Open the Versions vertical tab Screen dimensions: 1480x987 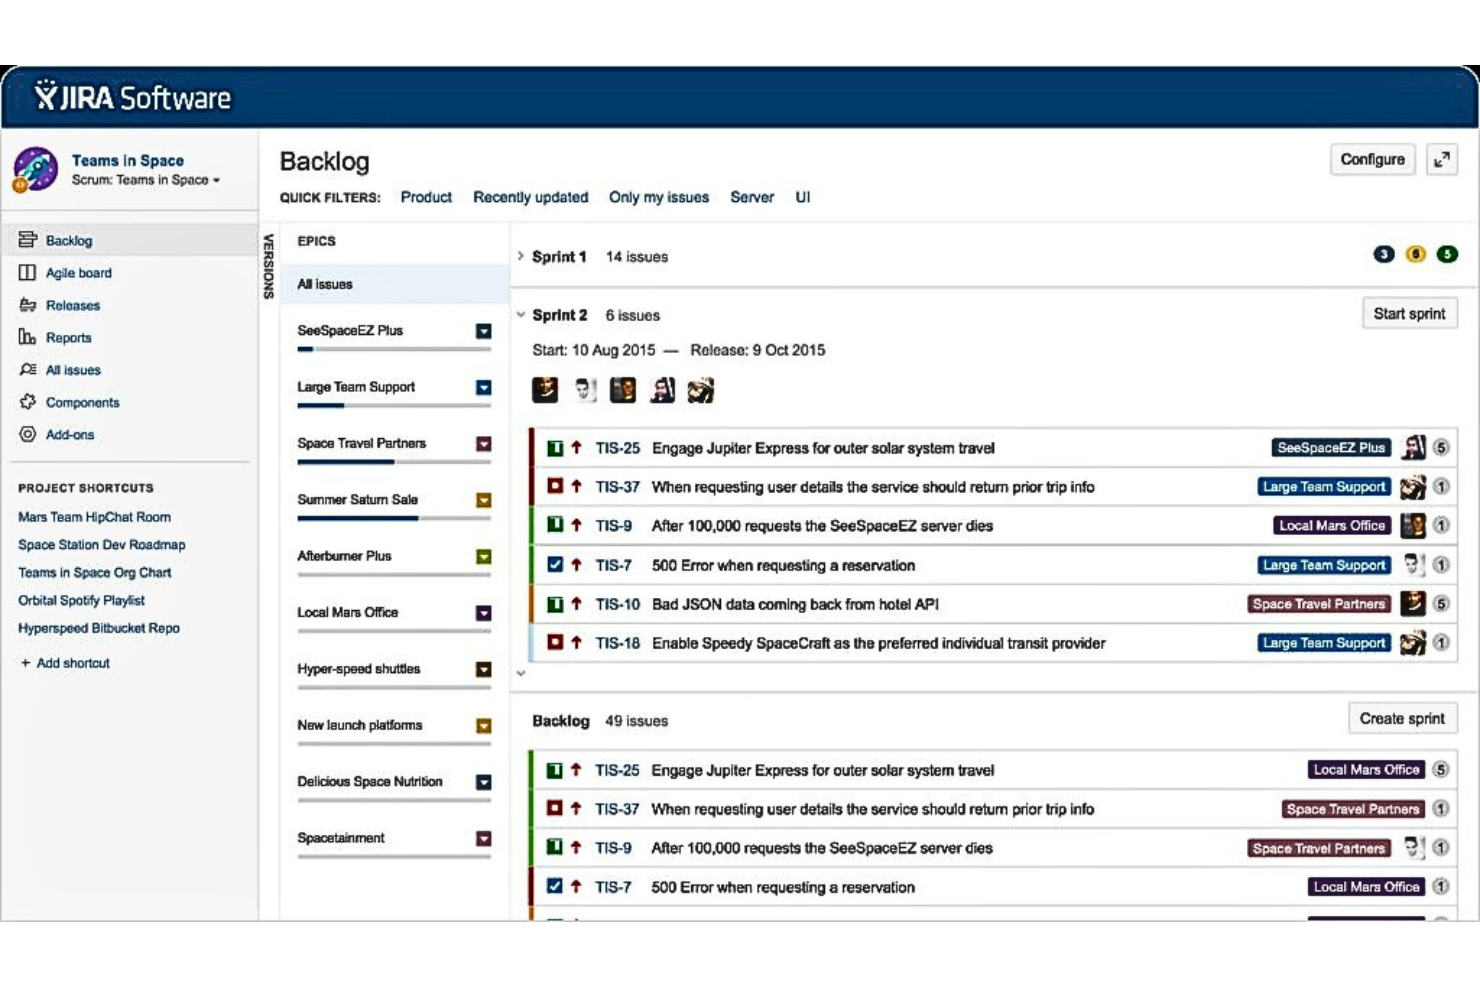pos(268,266)
